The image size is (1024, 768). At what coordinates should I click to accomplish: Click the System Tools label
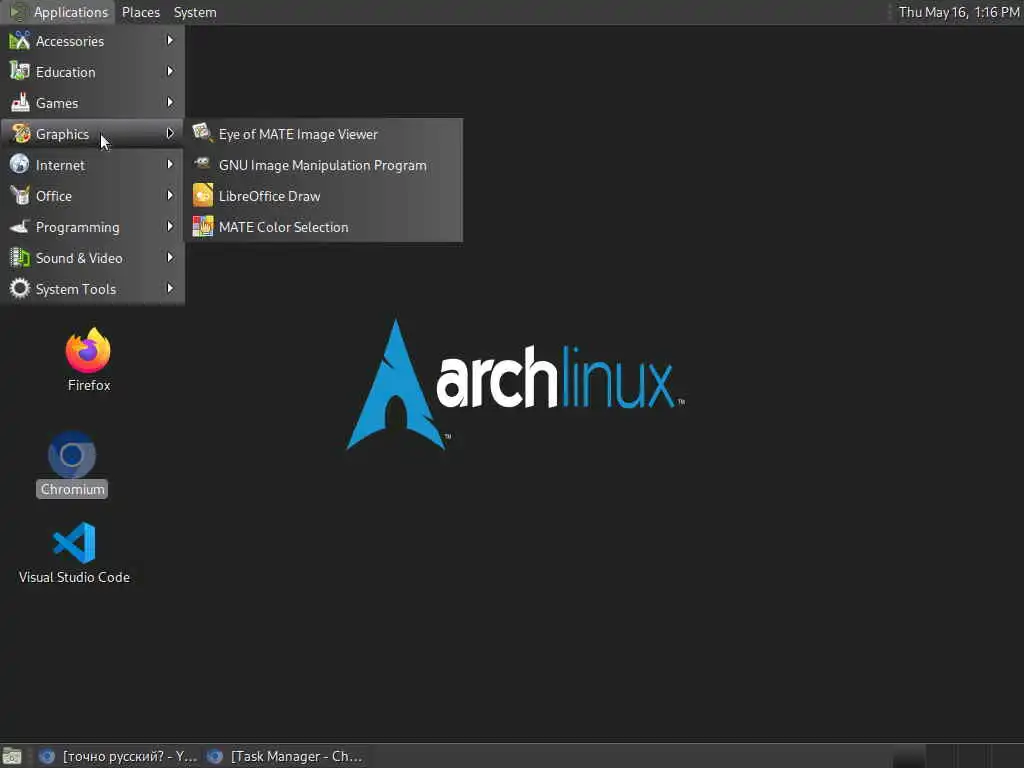76,289
